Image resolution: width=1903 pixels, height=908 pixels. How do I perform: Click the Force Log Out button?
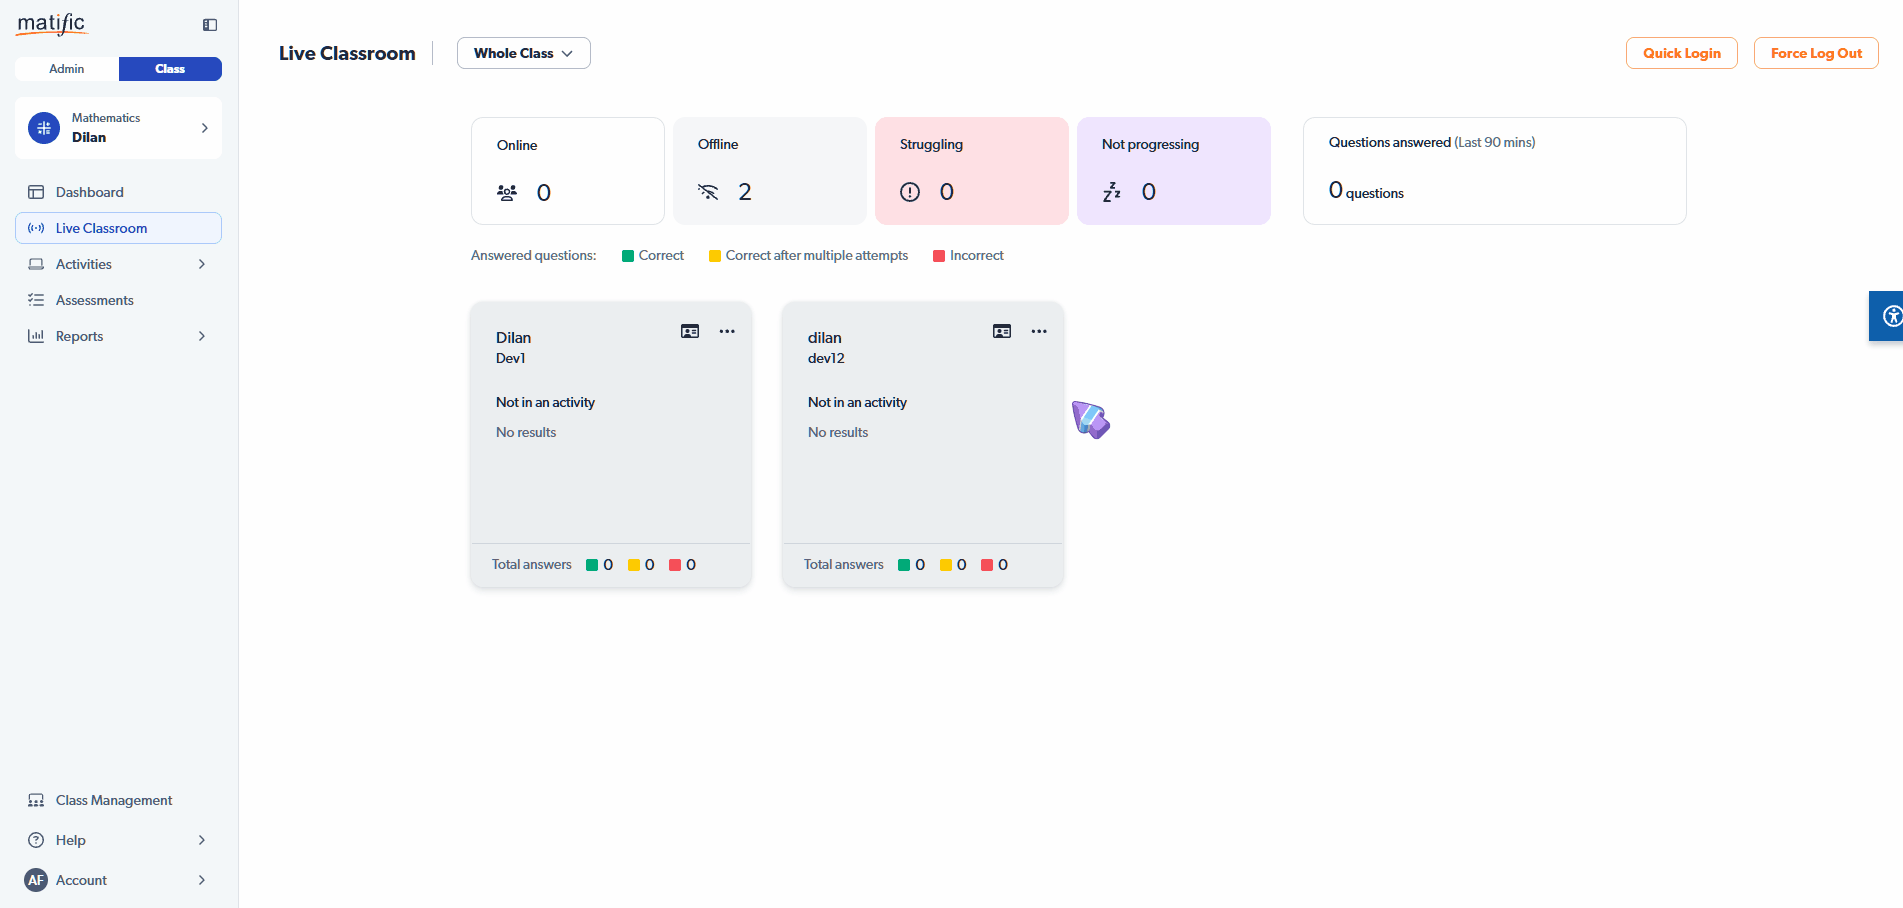[x=1815, y=53]
